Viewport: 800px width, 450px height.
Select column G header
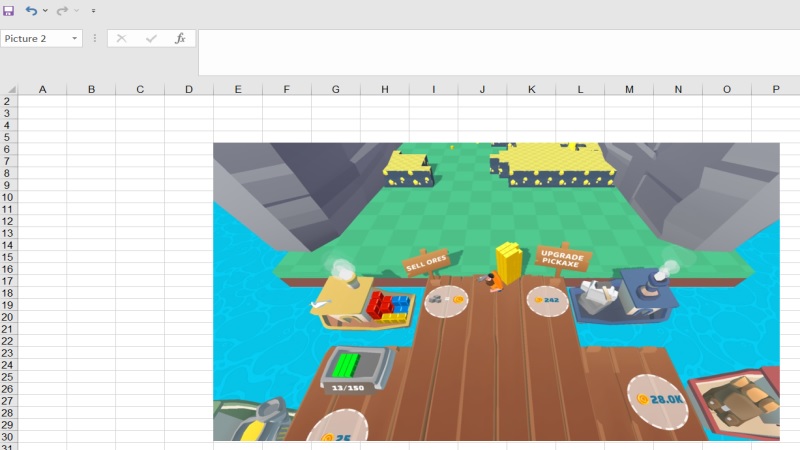coord(336,89)
